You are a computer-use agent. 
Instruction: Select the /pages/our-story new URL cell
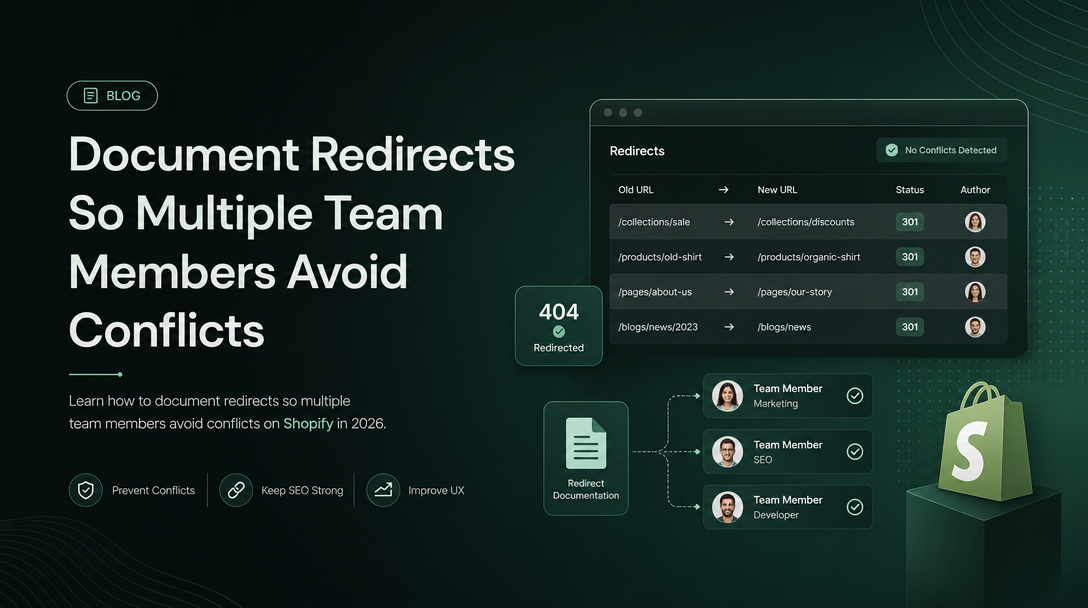794,292
